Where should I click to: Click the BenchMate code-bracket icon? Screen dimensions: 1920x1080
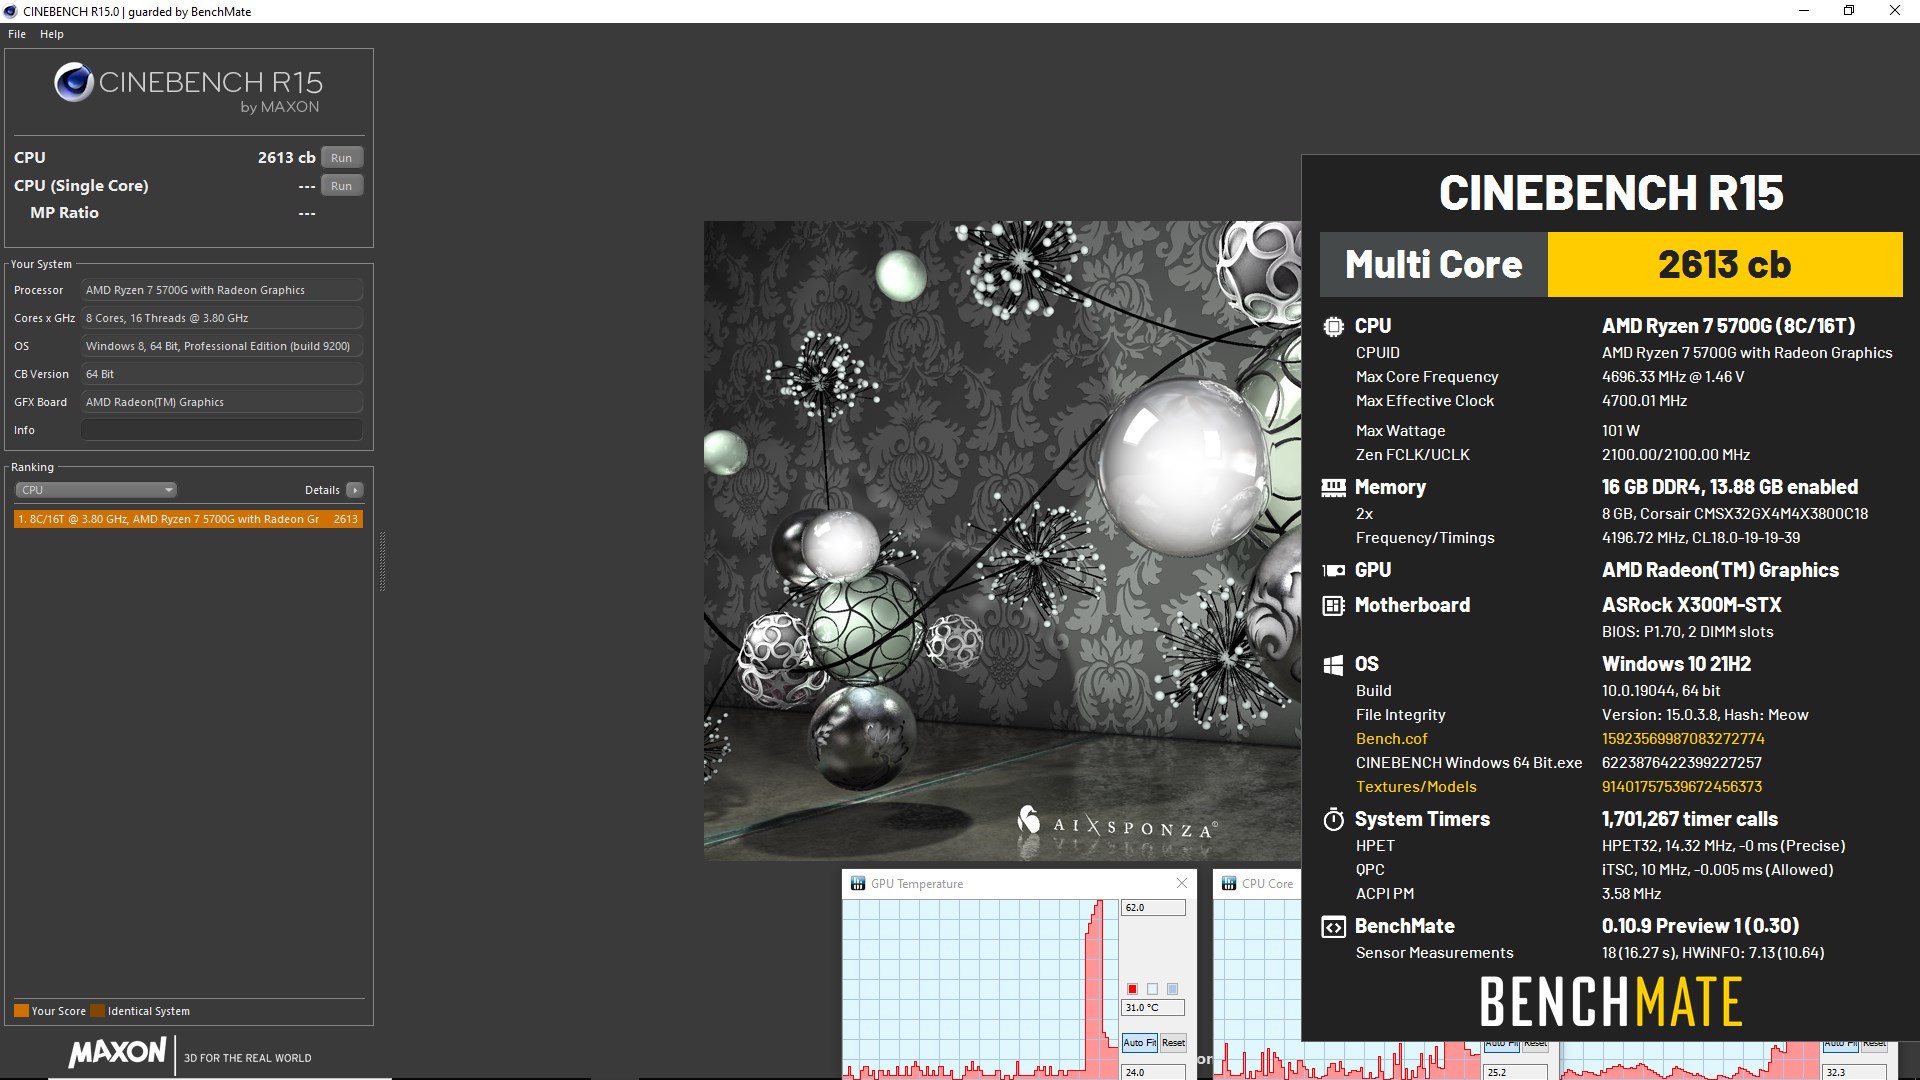(x=1333, y=927)
